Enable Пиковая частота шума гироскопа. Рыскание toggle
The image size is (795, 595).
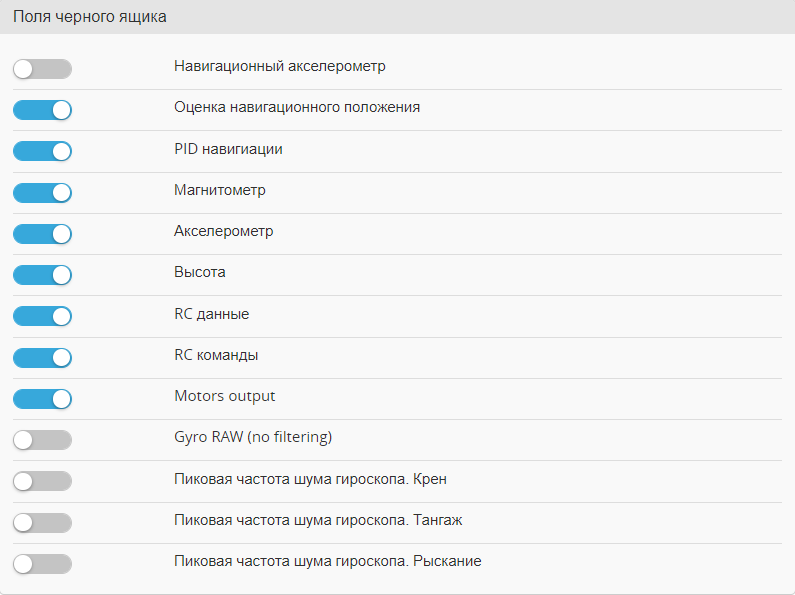(42, 564)
